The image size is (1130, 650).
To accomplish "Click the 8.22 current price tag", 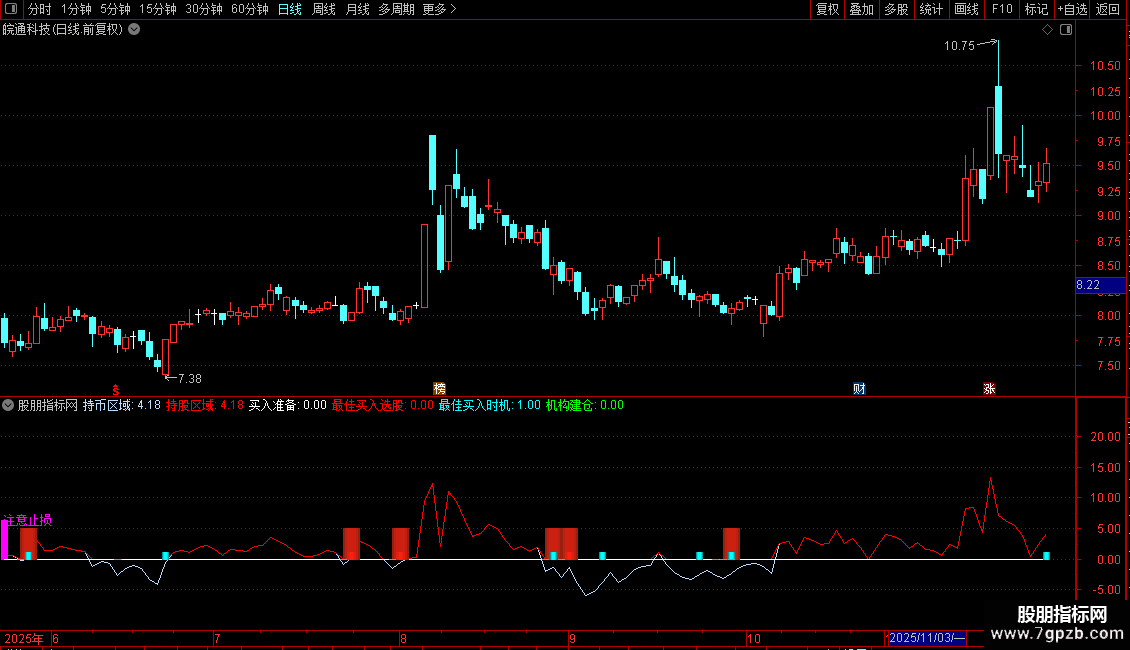I will click(1100, 285).
